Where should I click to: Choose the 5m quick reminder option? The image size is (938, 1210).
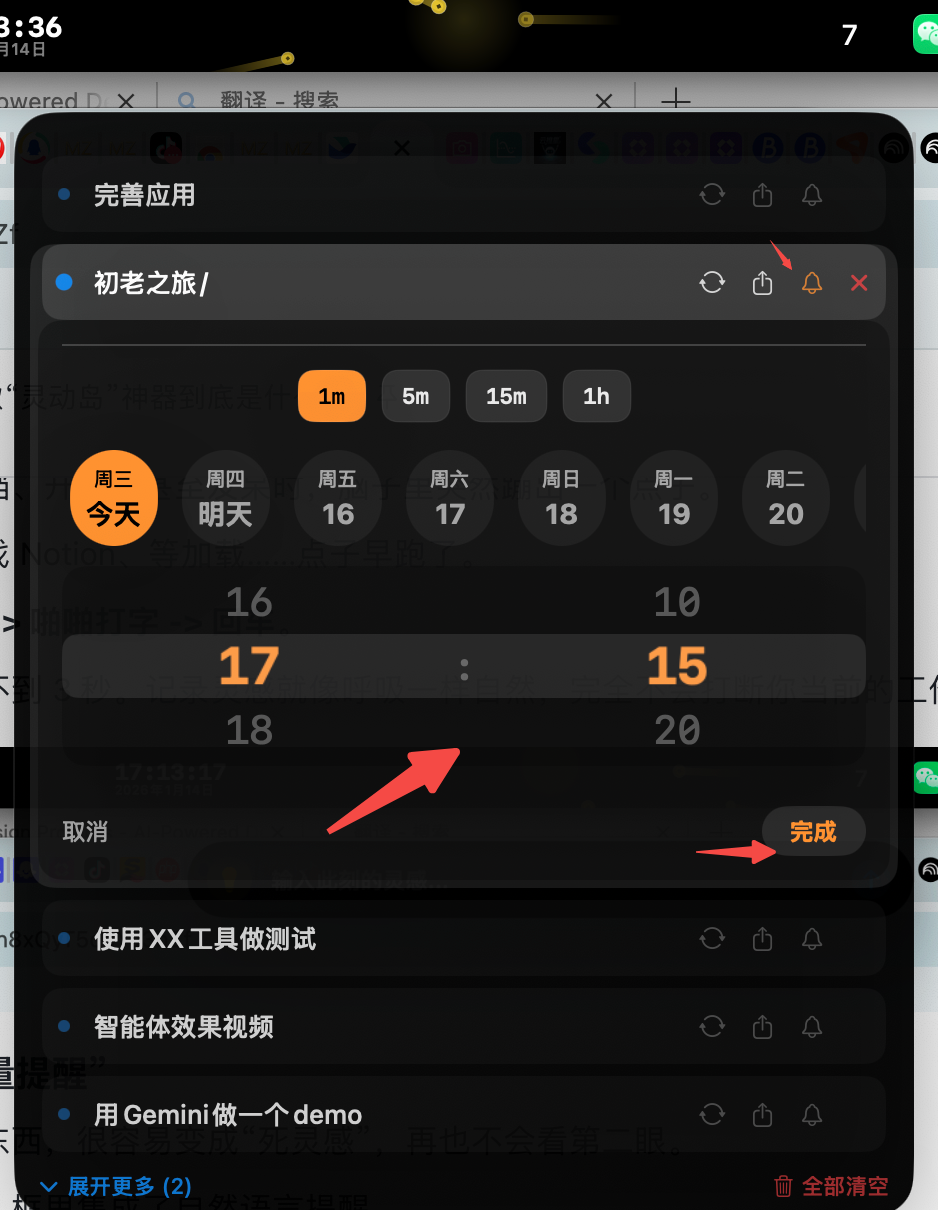click(x=416, y=396)
